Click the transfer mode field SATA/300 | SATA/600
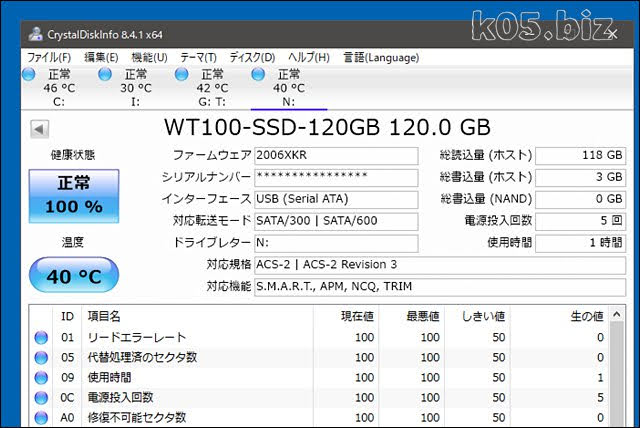 tap(336, 221)
